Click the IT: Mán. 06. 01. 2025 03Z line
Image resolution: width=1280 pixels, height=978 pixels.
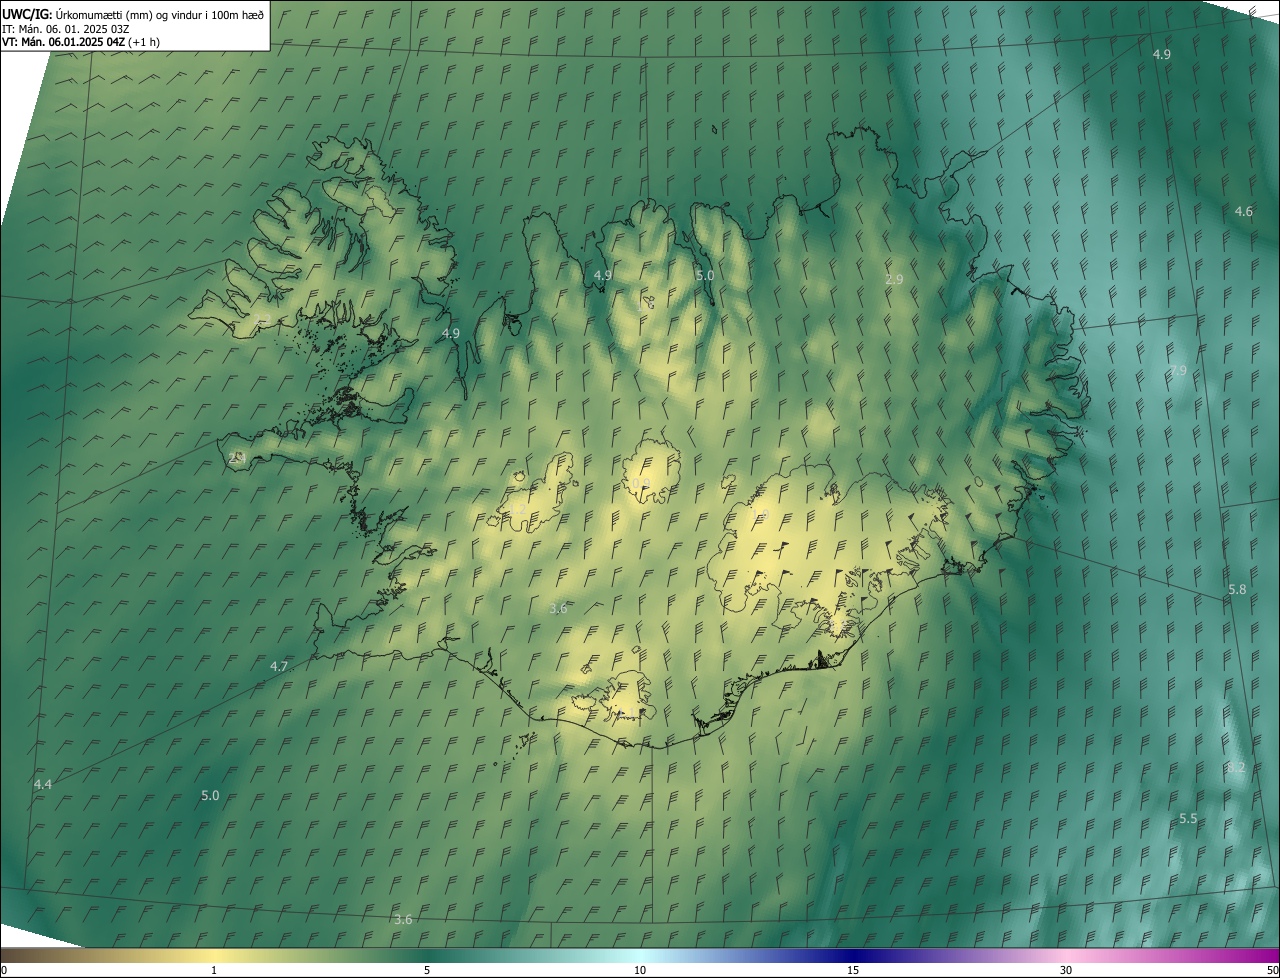coord(67,29)
